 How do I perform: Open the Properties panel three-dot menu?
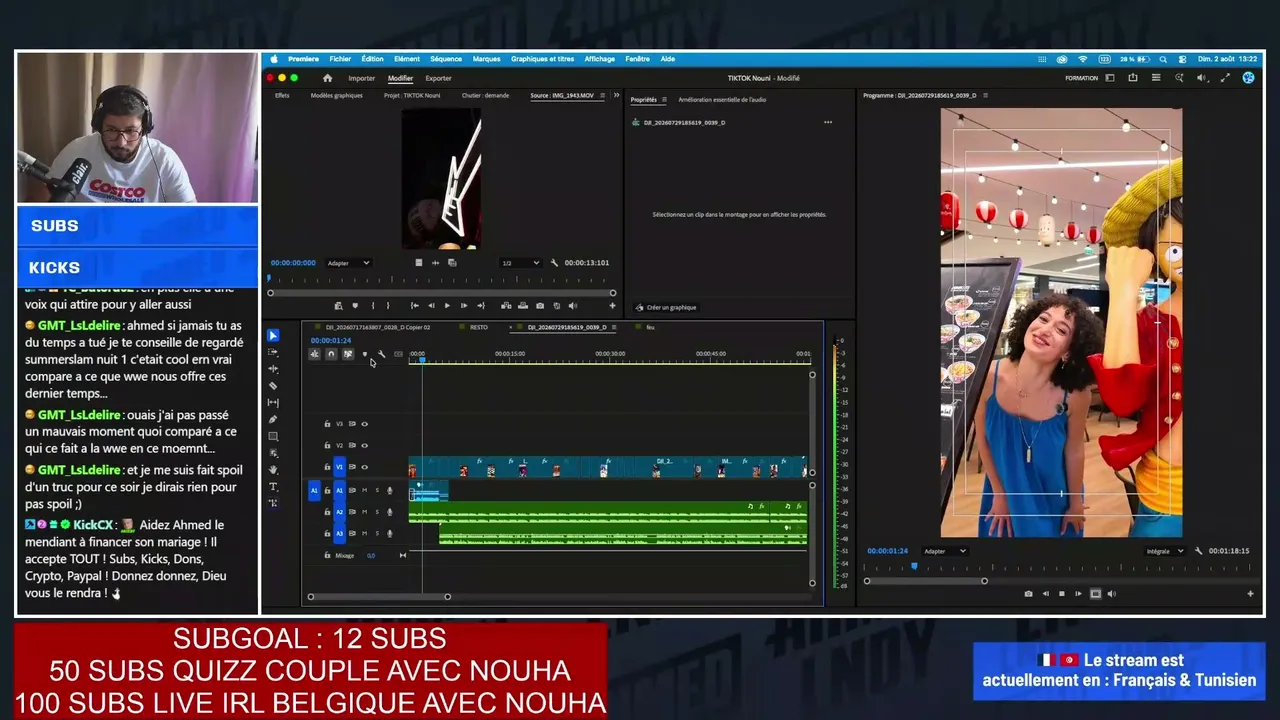click(x=828, y=122)
